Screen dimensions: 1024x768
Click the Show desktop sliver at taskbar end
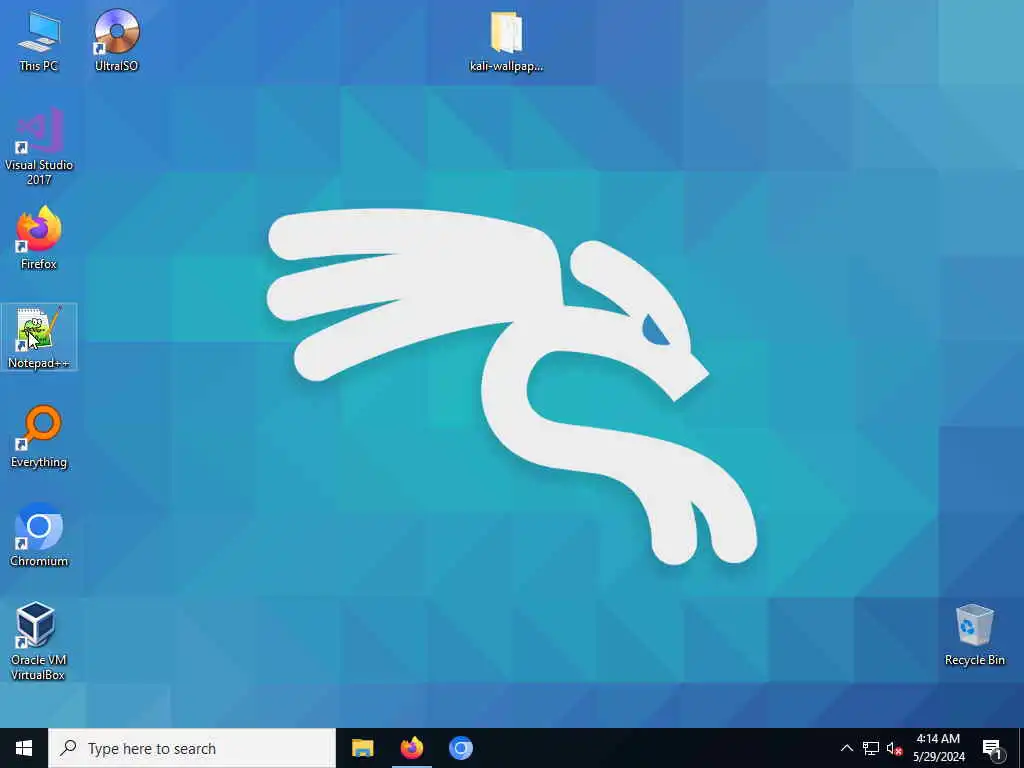[x=1021, y=748]
